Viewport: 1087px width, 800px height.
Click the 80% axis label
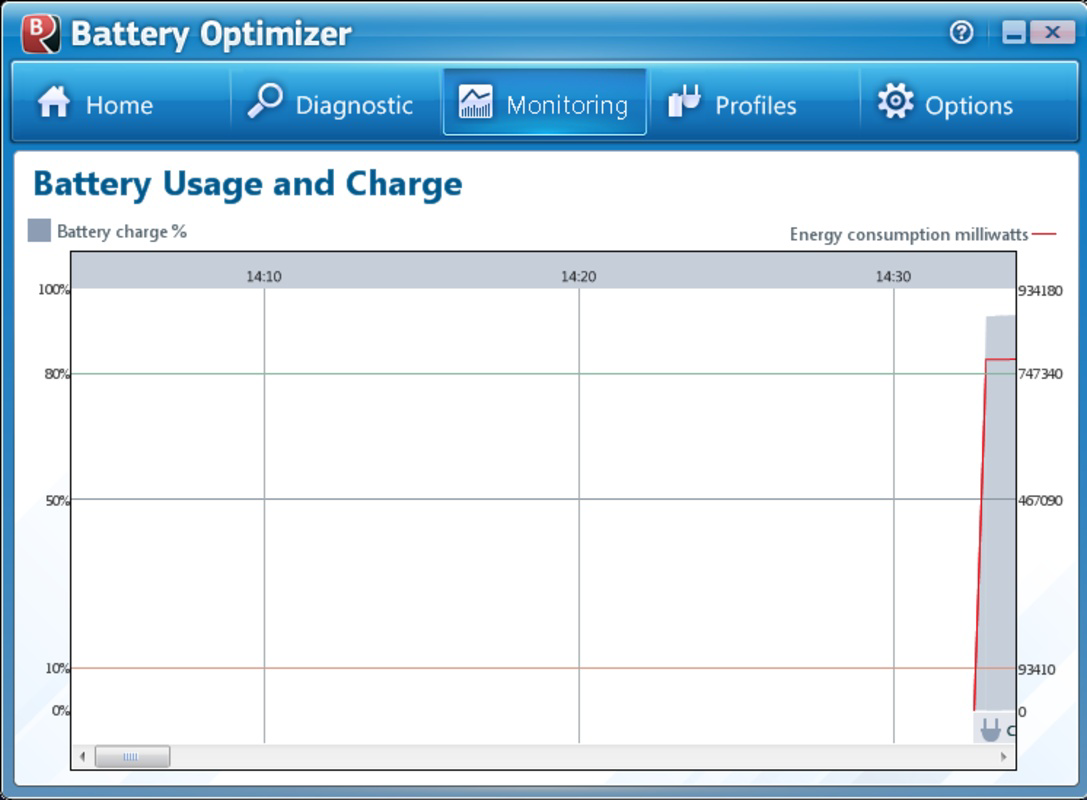58,374
